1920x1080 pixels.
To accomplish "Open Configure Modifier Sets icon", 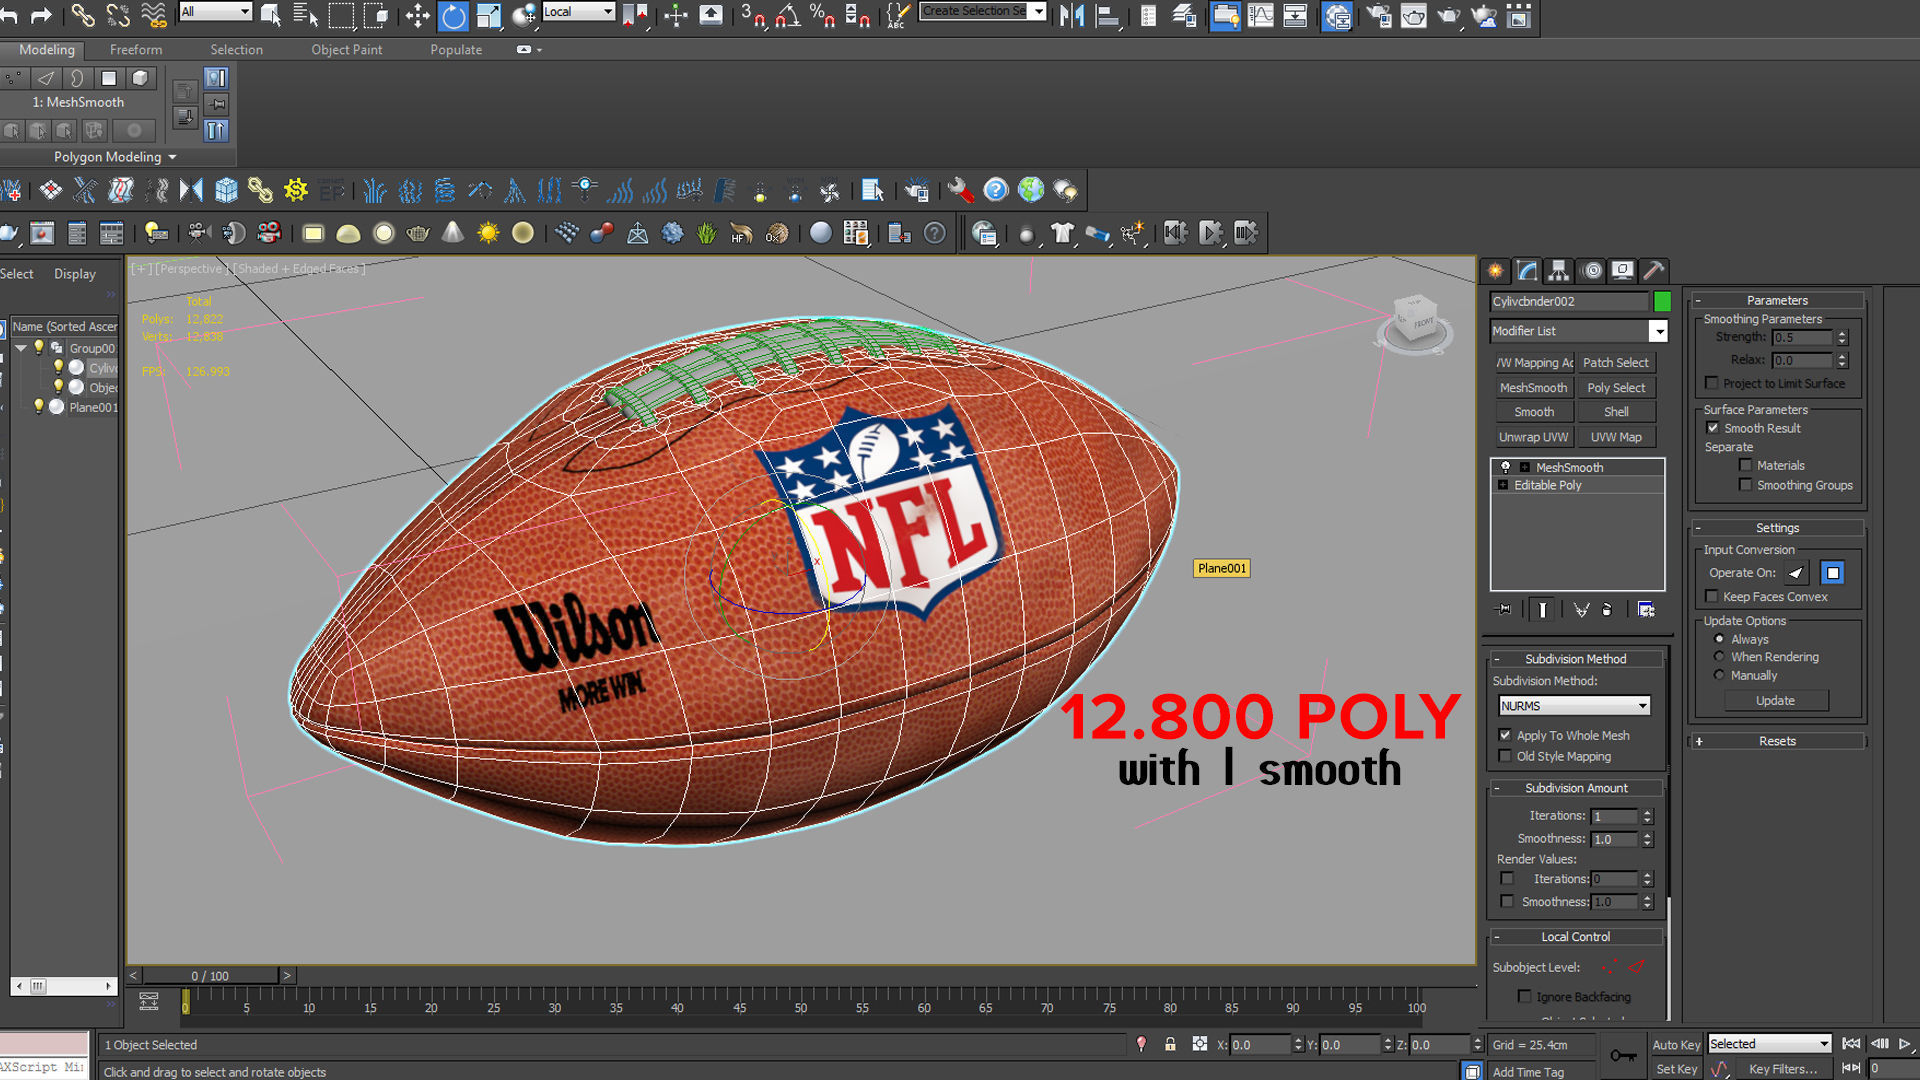I will coord(1646,609).
